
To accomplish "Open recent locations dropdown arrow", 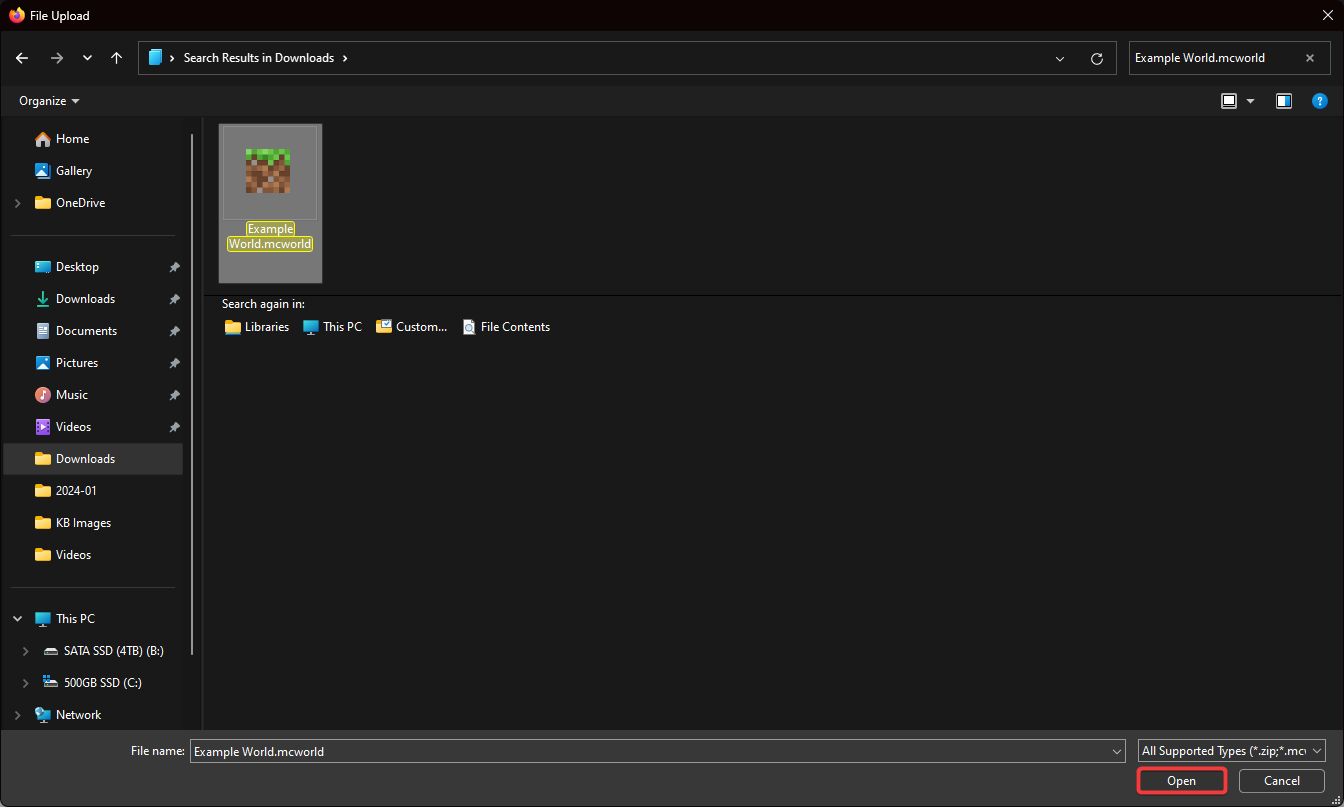I will point(87,58).
